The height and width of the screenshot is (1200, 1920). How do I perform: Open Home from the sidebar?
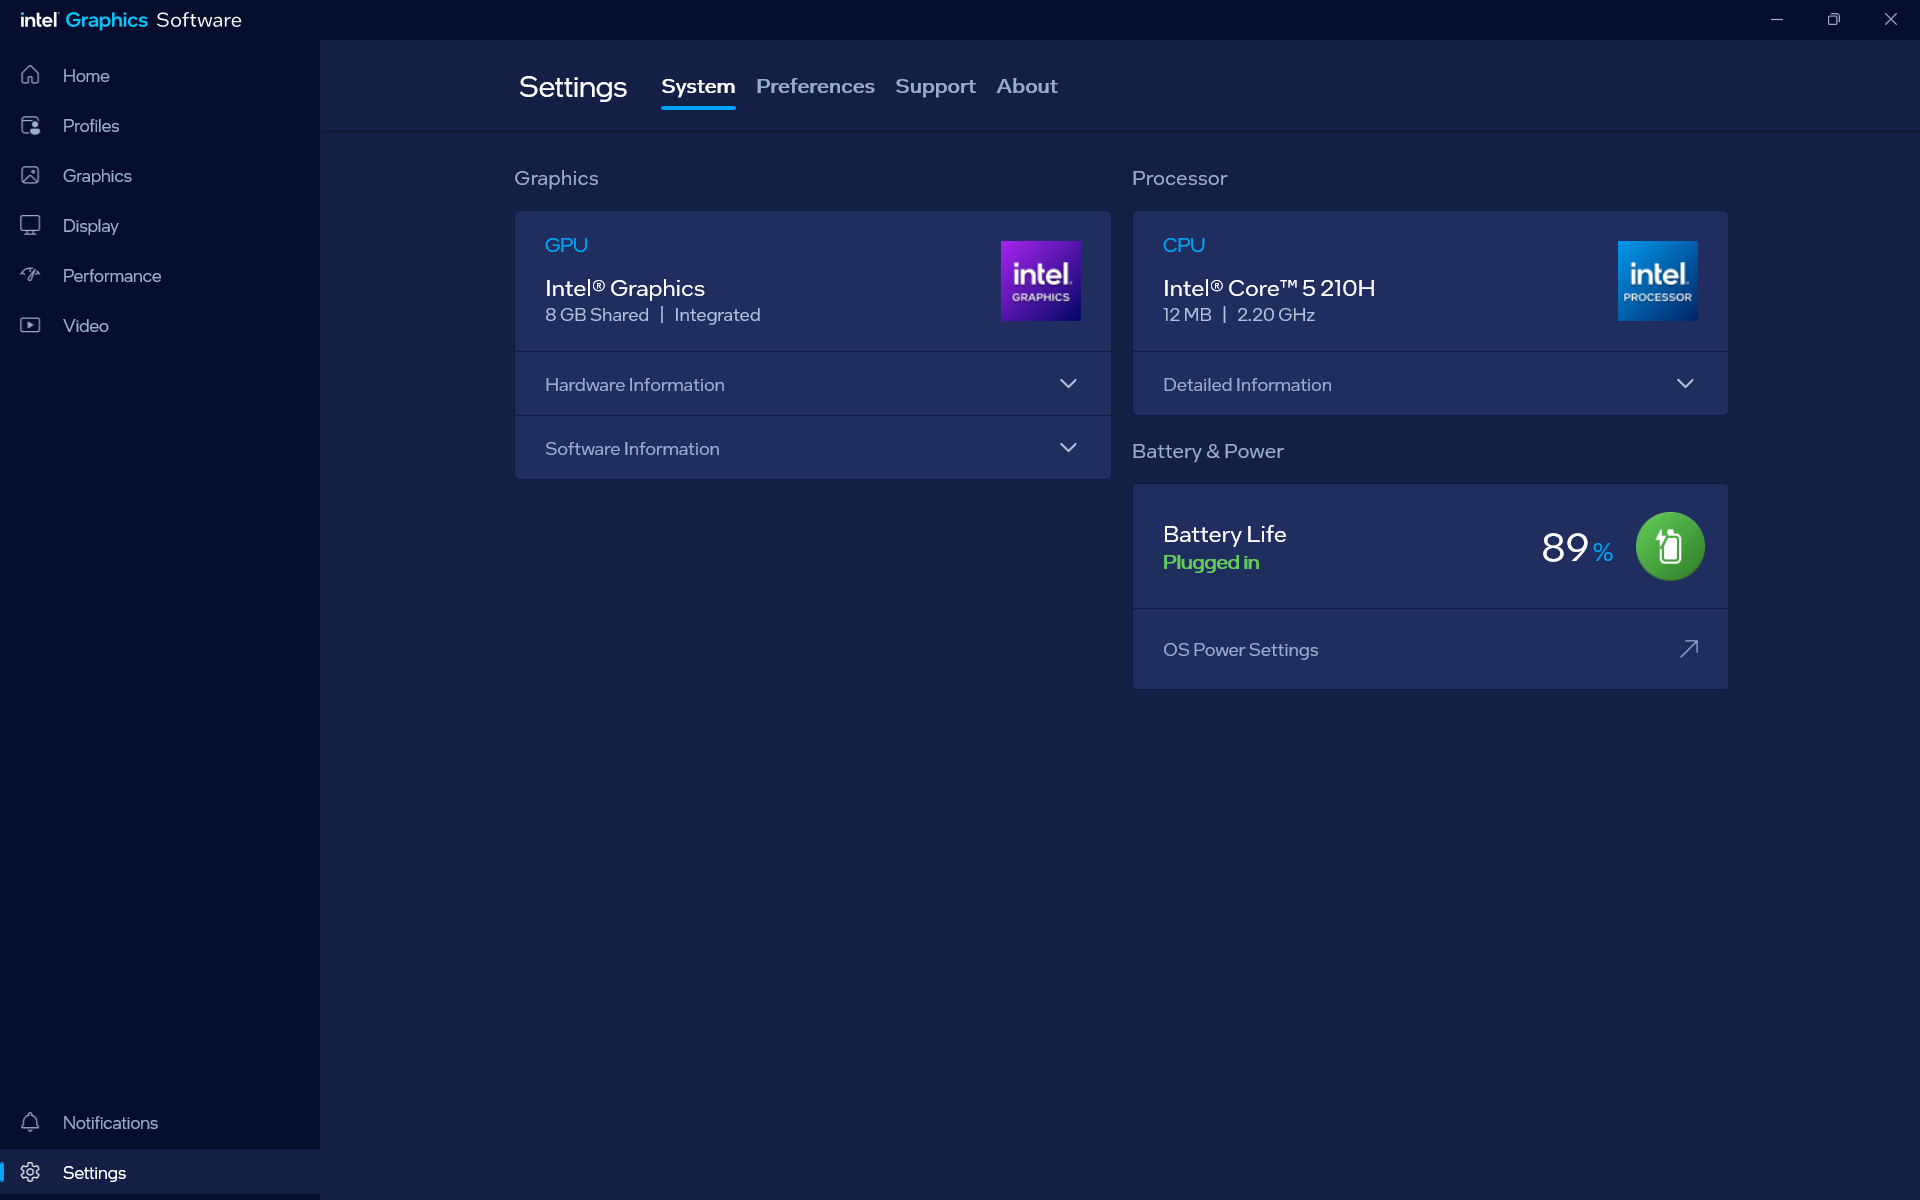160,75
